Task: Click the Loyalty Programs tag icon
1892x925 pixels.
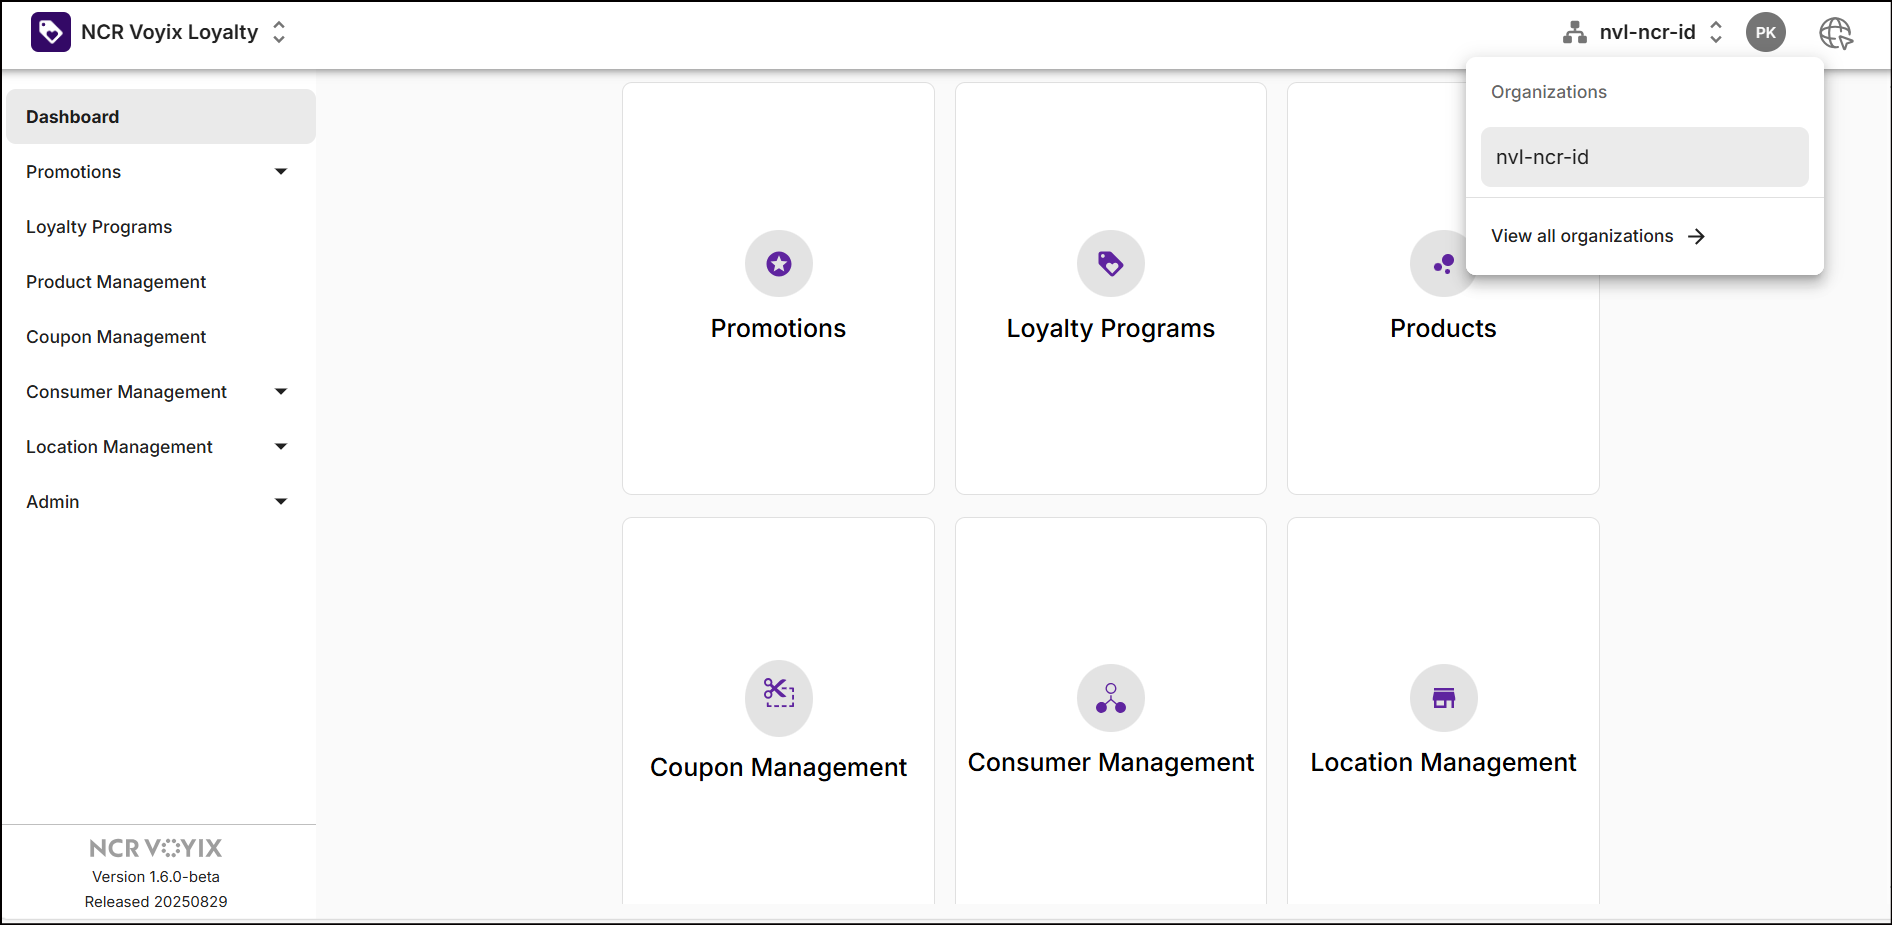Action: (x=1110, y=264)
